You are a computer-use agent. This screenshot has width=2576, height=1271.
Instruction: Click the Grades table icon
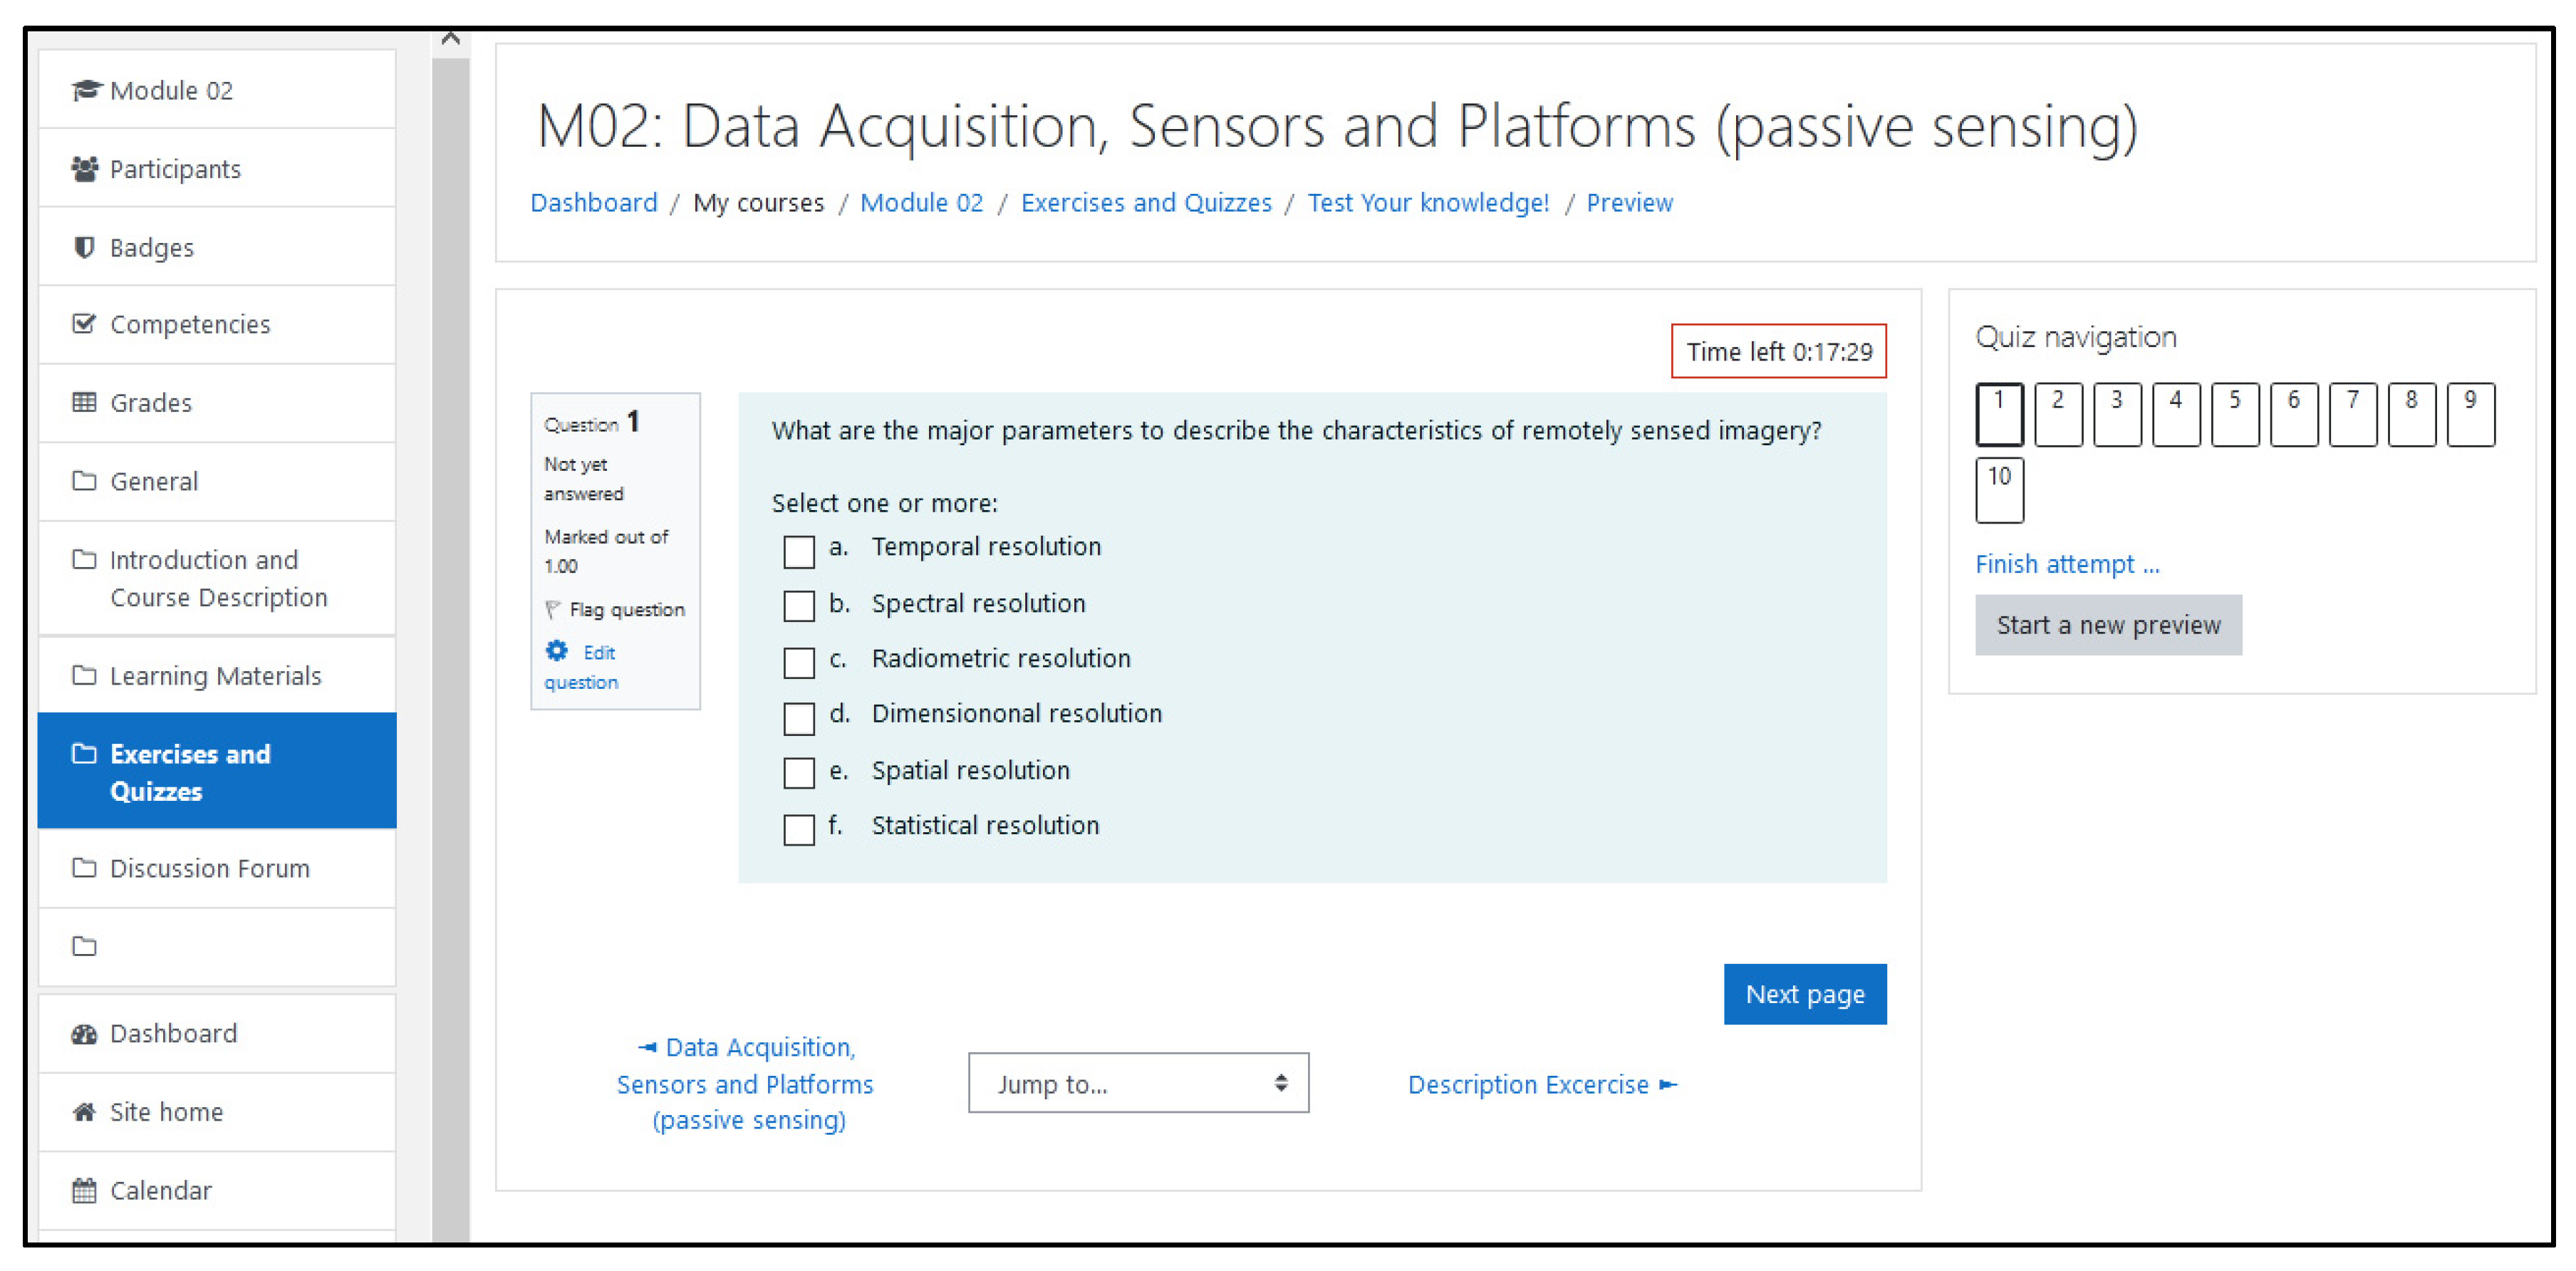tap(85, 402)
